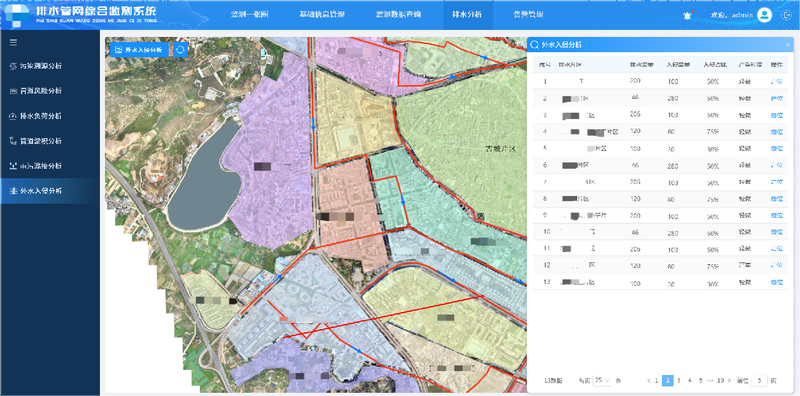Click the 定位 link in table row 7
The width and height of the screenshot is (800, 396).
[x=777, y=182]
